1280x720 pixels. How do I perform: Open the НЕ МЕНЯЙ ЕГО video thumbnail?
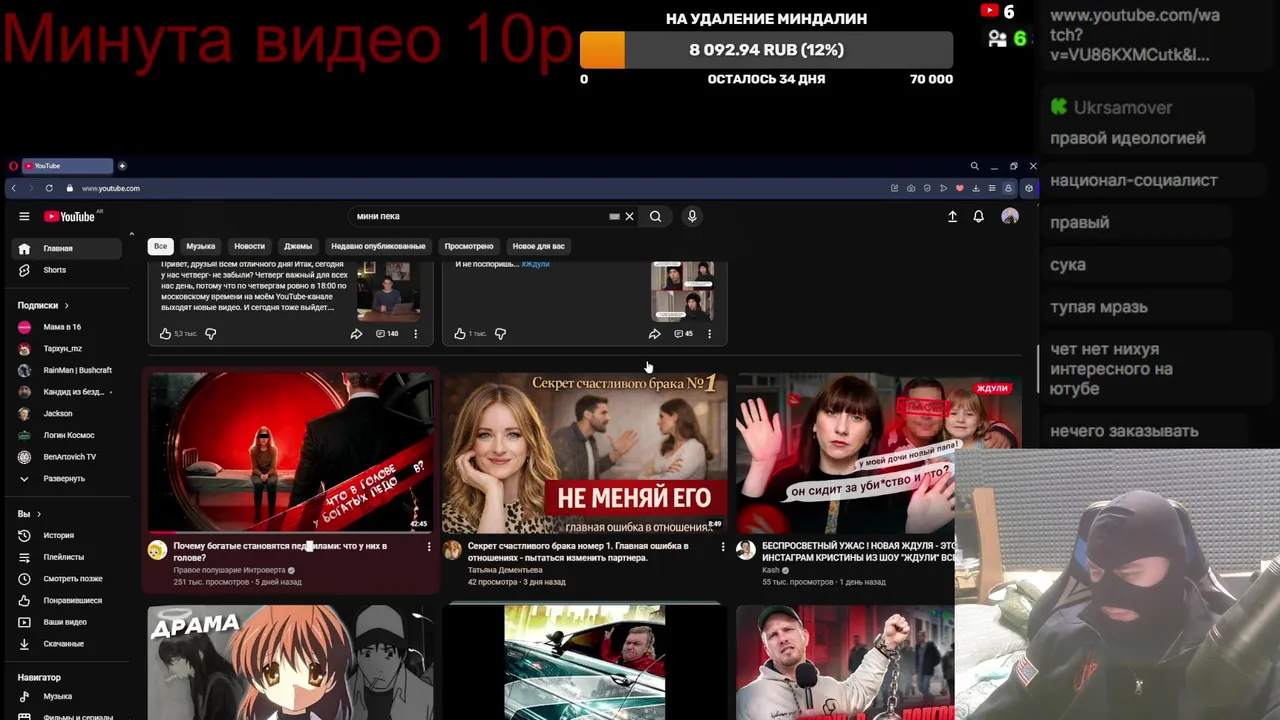pyautogui.click(x=584, y=453)
